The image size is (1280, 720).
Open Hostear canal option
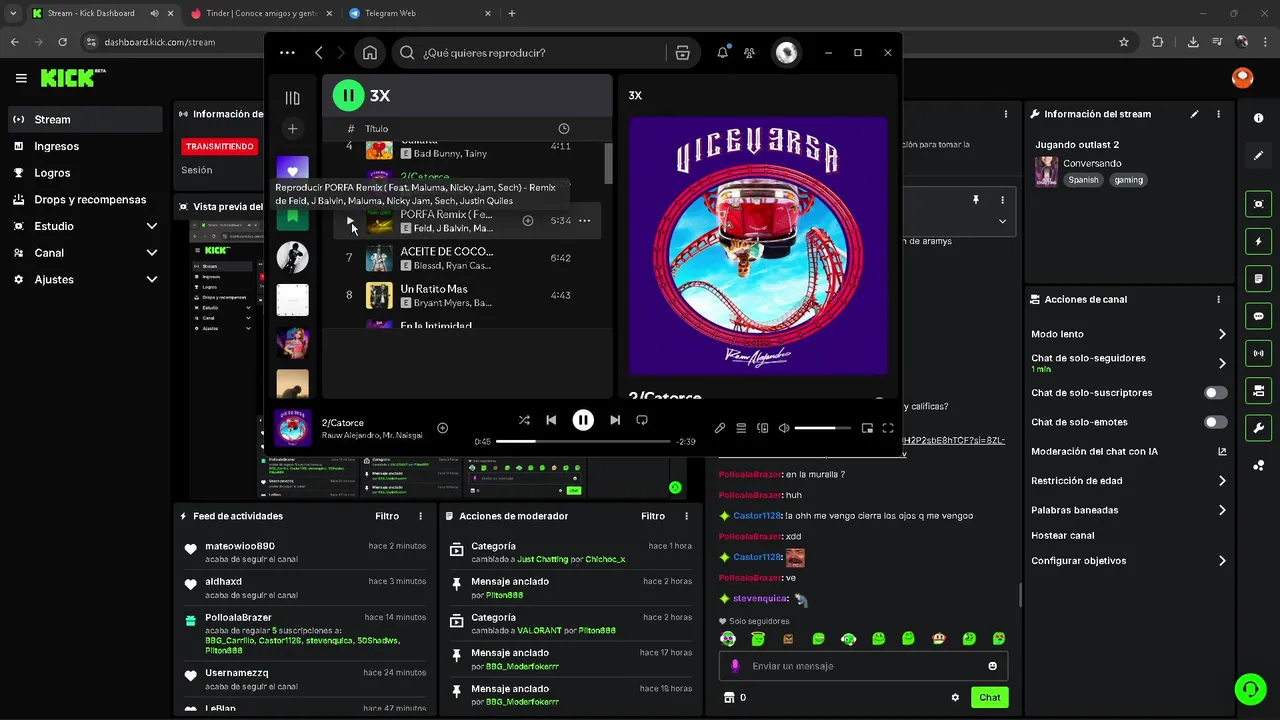pos(1062,535)
